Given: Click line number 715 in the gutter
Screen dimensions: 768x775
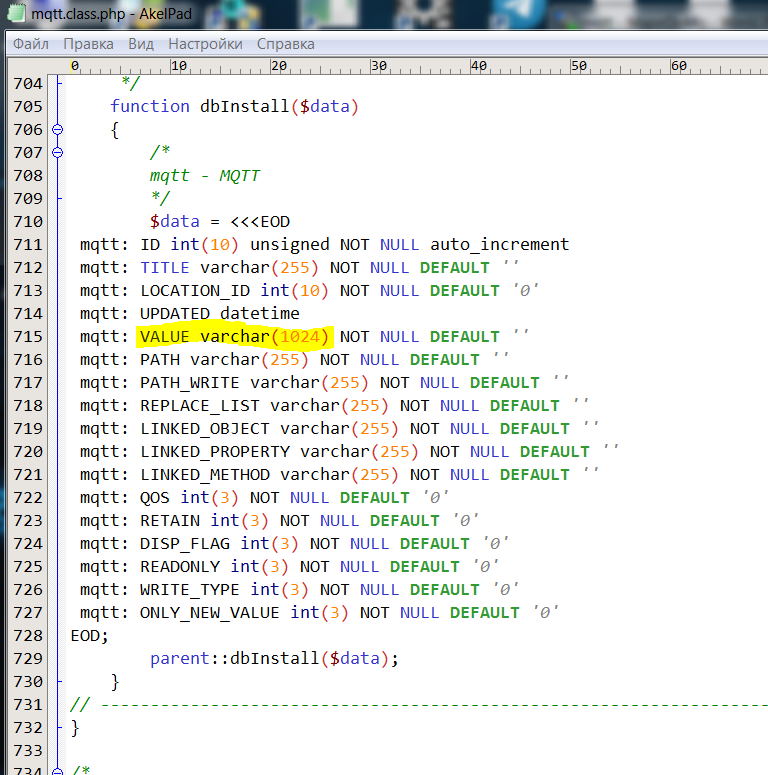Looking at the screenshot, I should [x=28, y=337].
